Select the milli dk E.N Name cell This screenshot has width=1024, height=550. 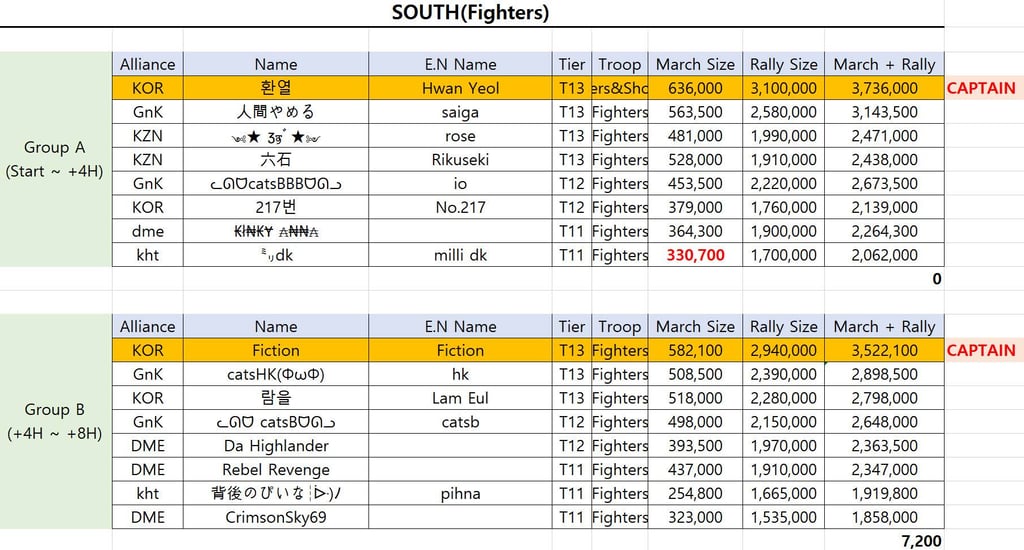coord(460,255)
